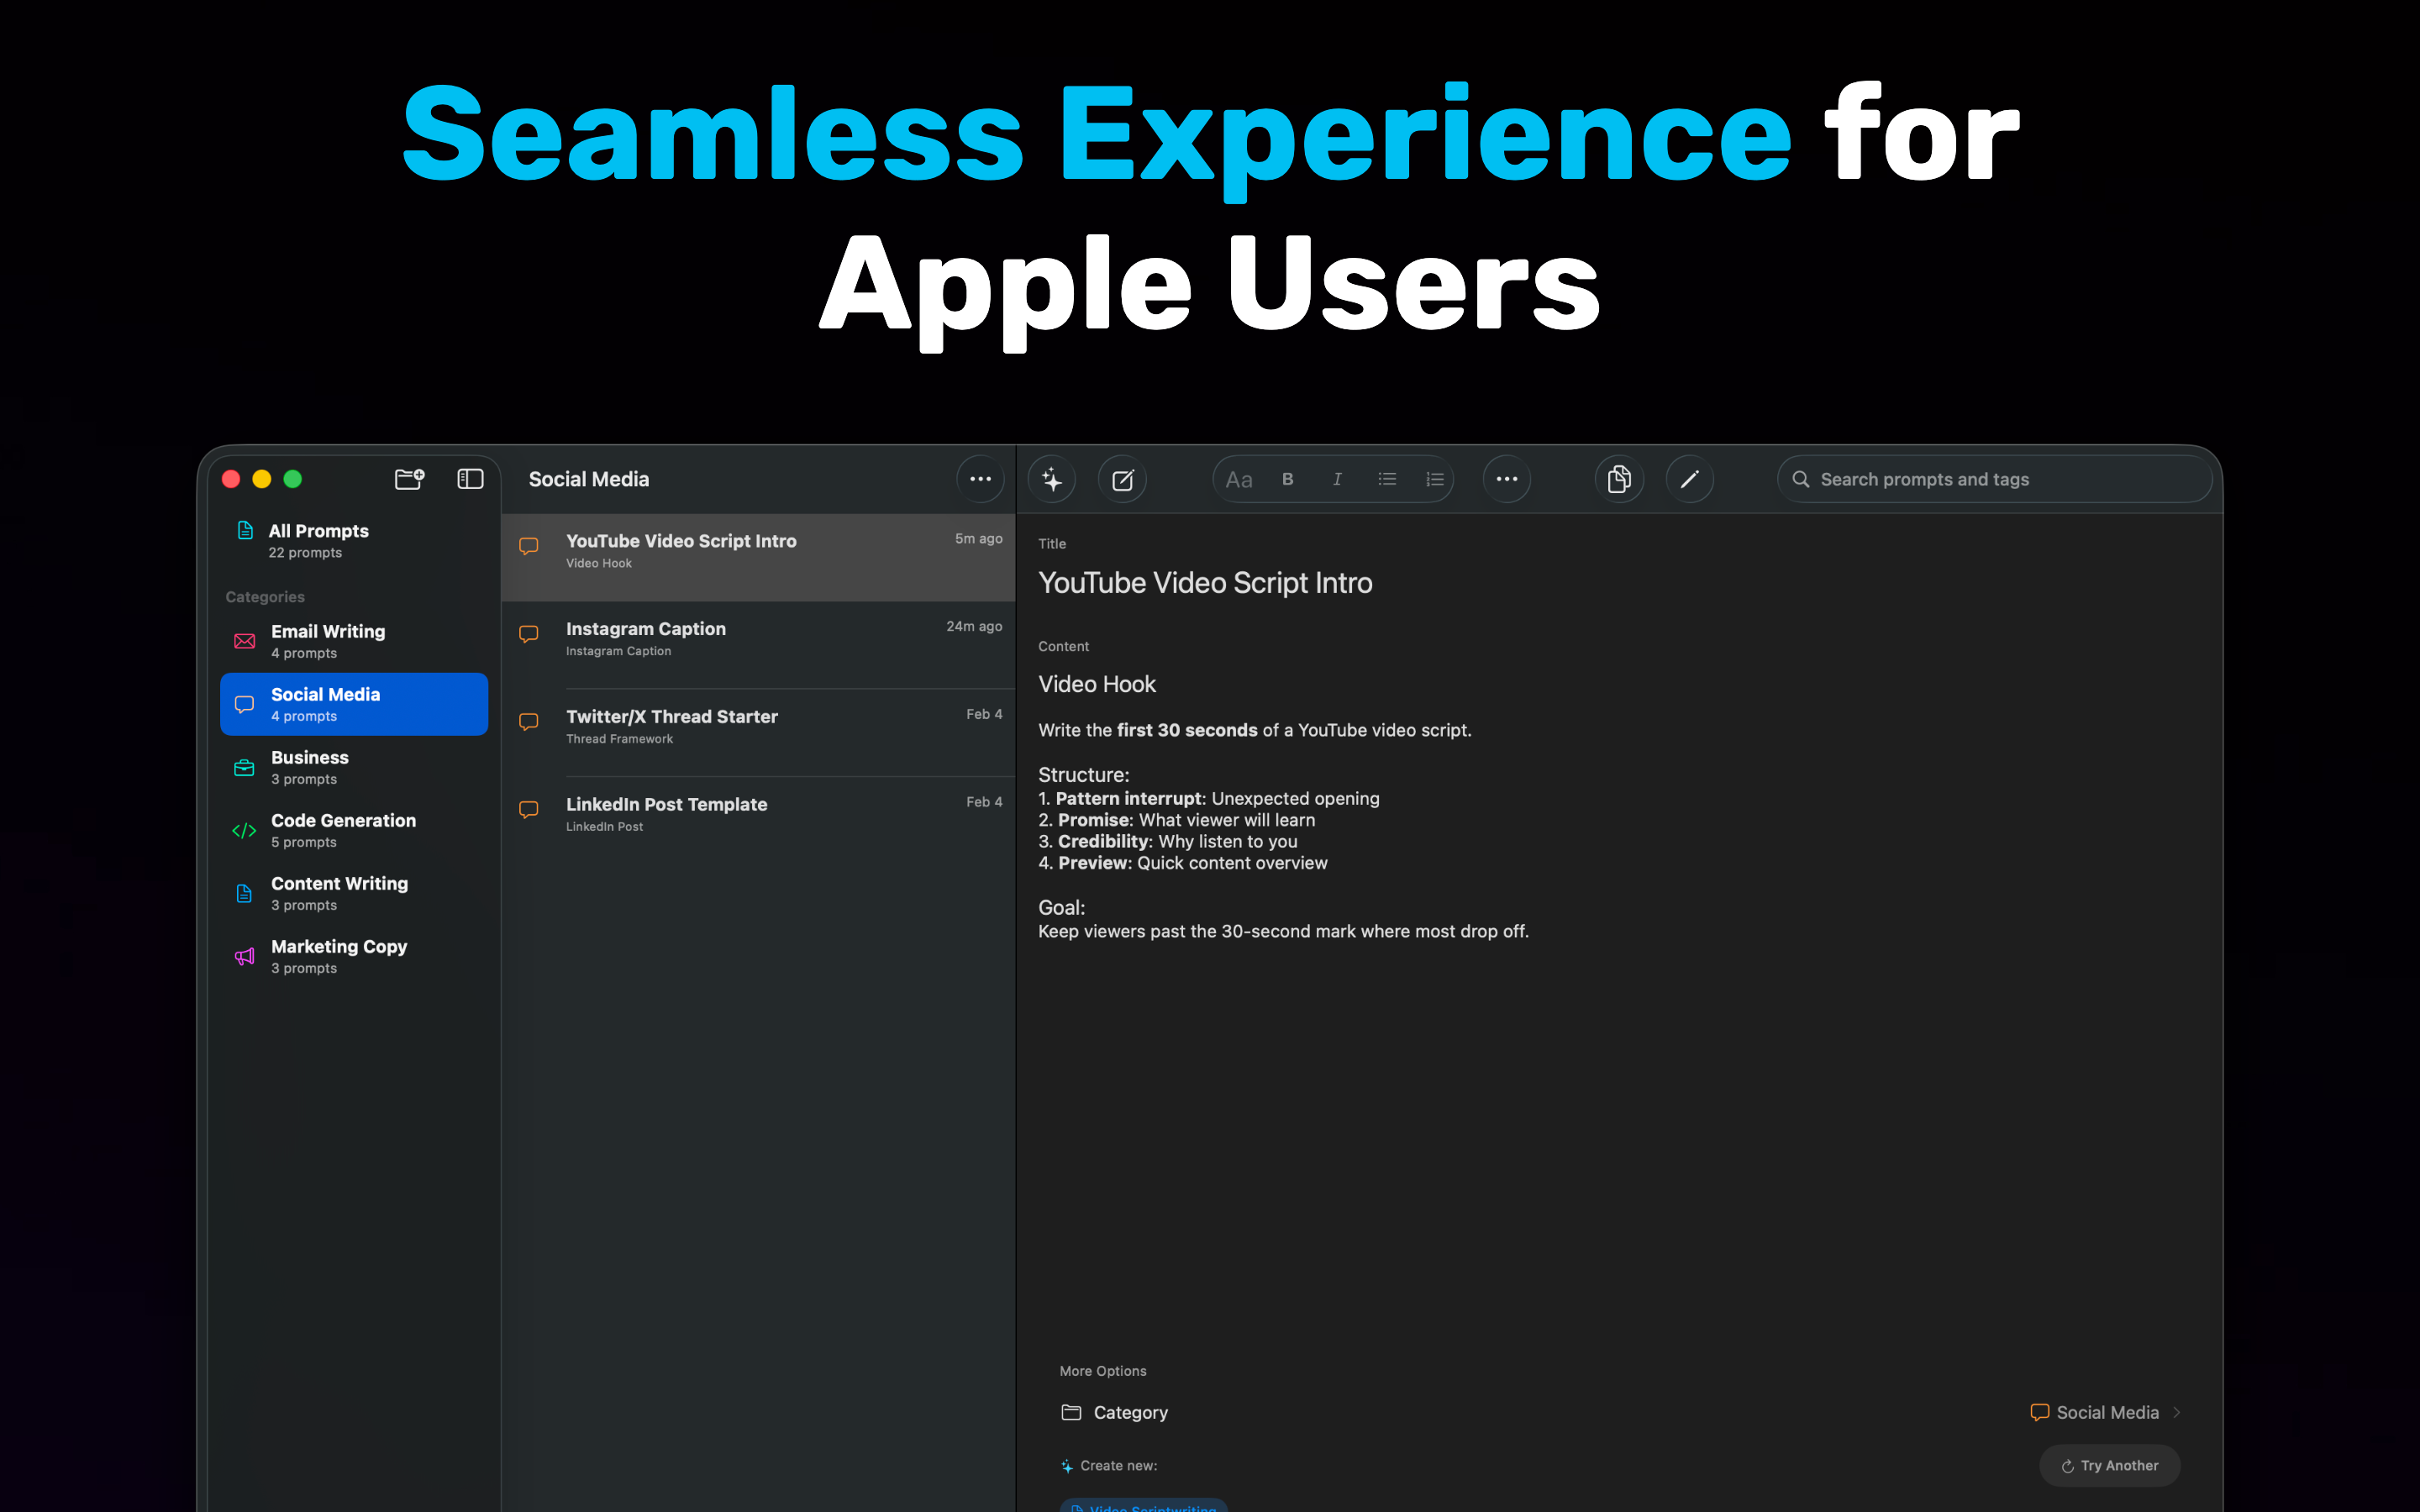Open the Instagram Caption prompt

(758, 645)
